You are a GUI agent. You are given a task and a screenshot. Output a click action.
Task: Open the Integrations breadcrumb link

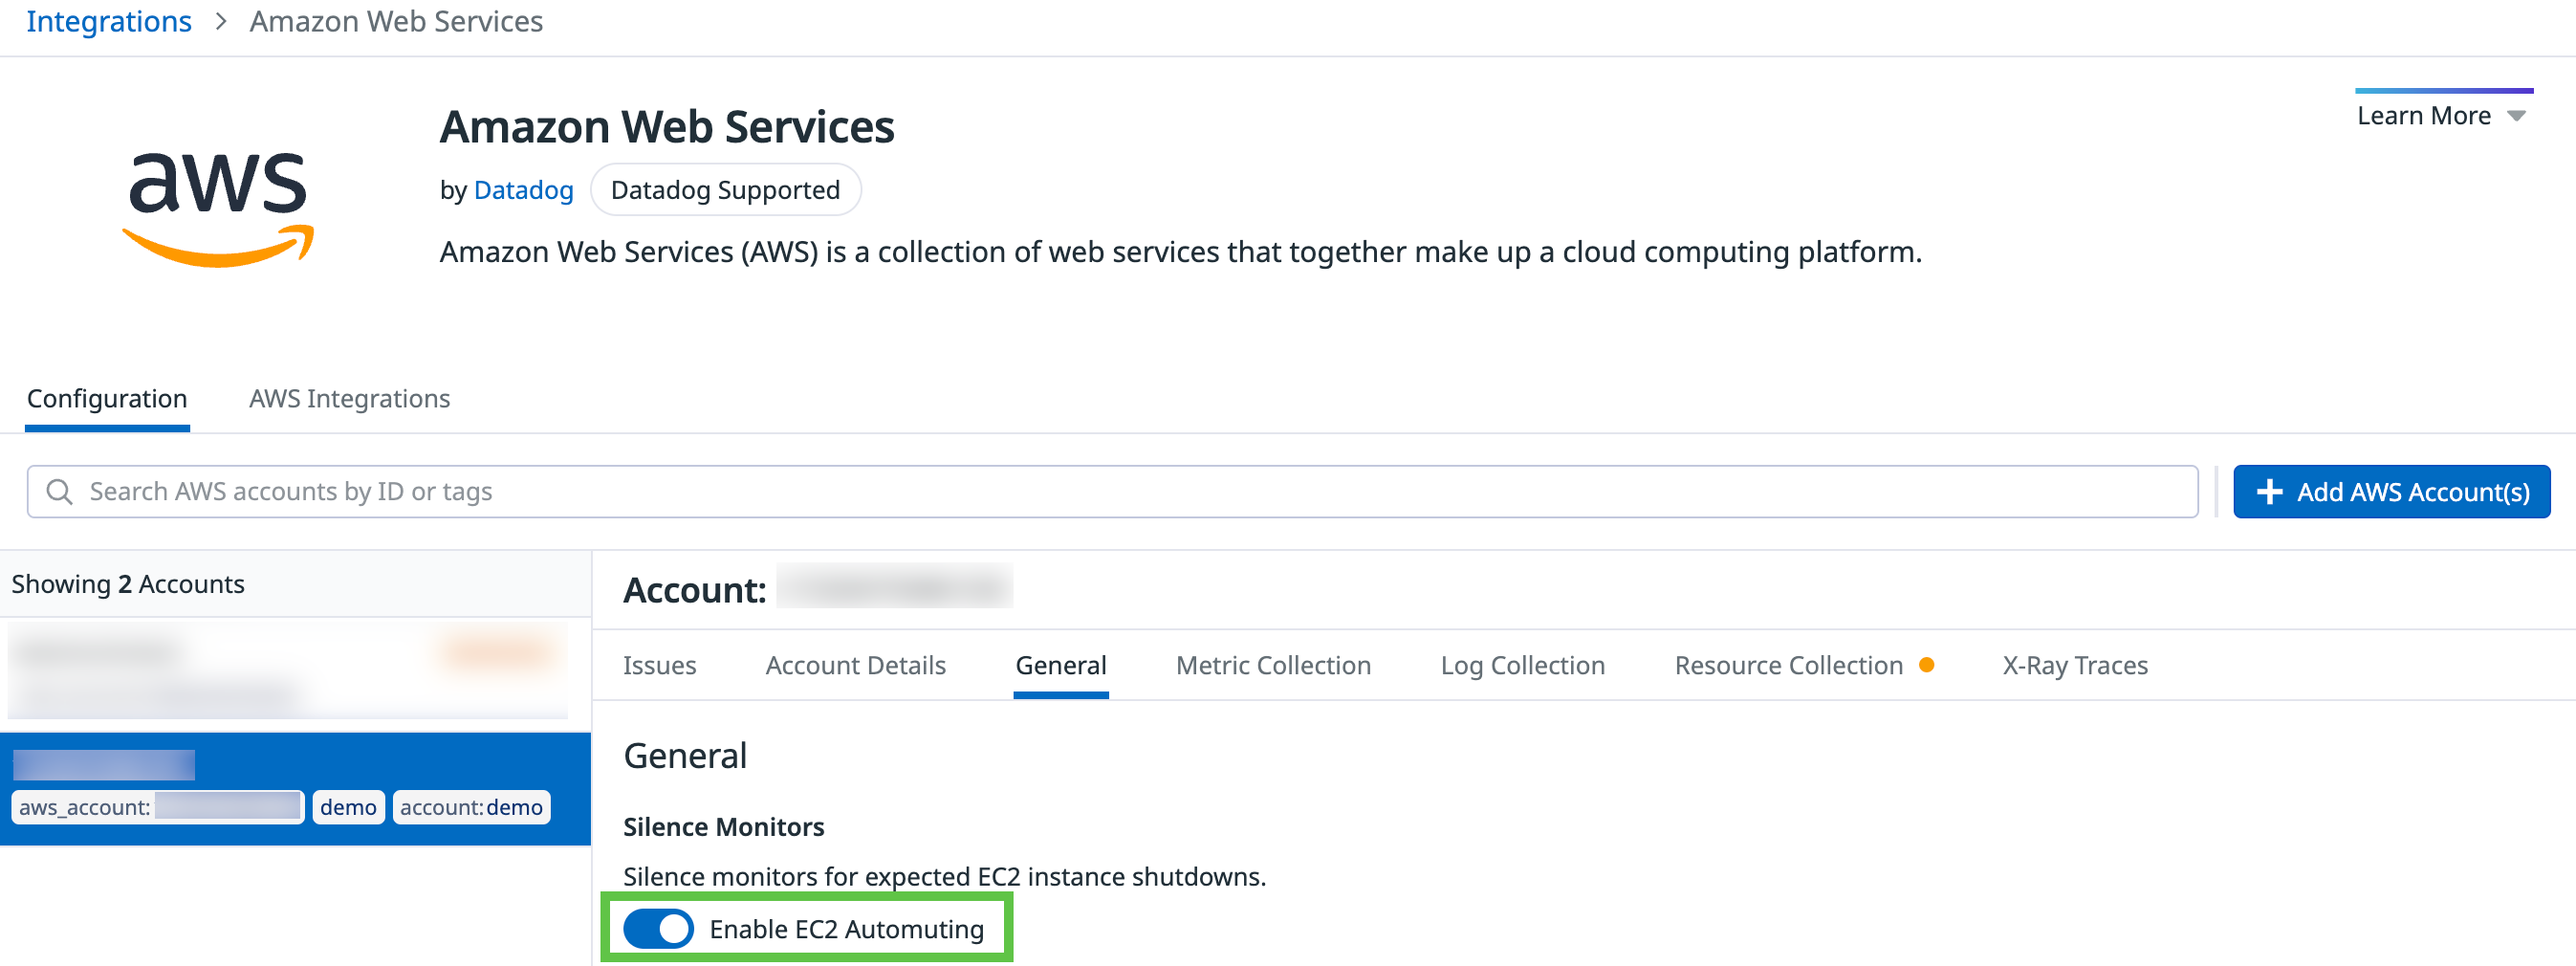109,21
